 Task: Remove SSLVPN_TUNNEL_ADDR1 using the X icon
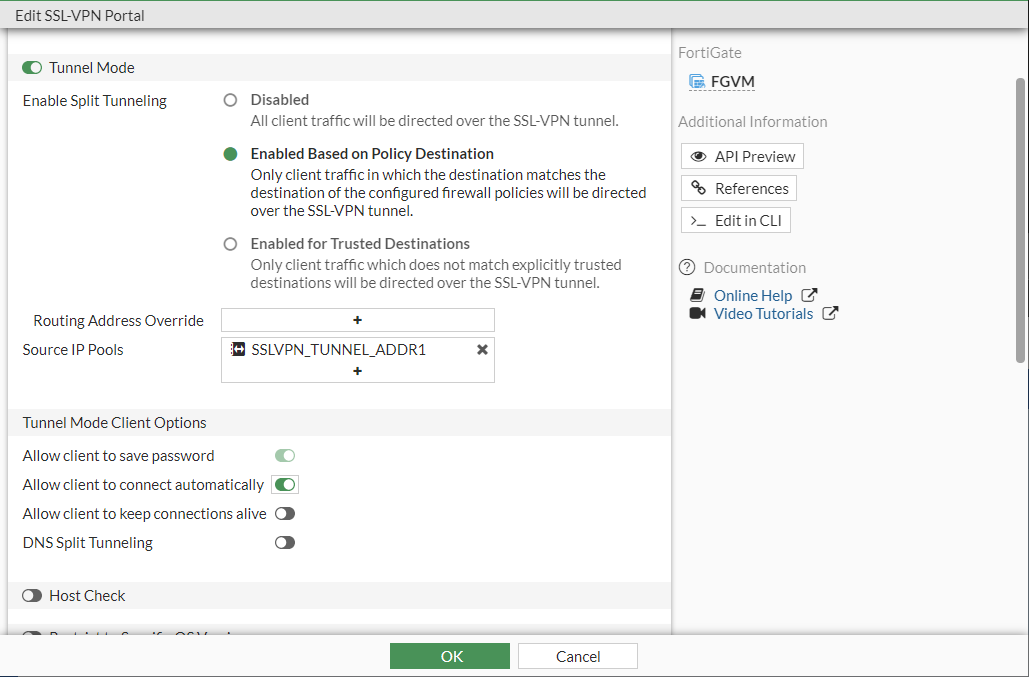tap(482, 350)
